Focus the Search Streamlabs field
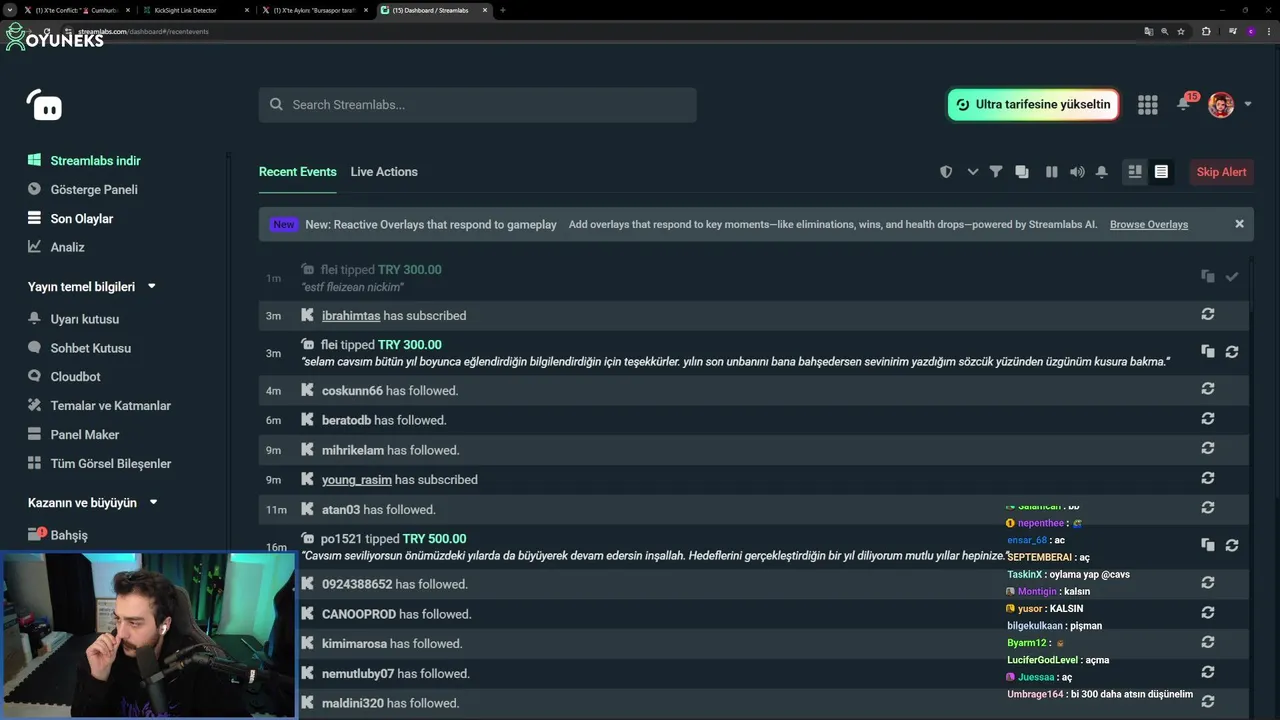The height and width of the screenshot is (720, 1280). pos(478,105)
